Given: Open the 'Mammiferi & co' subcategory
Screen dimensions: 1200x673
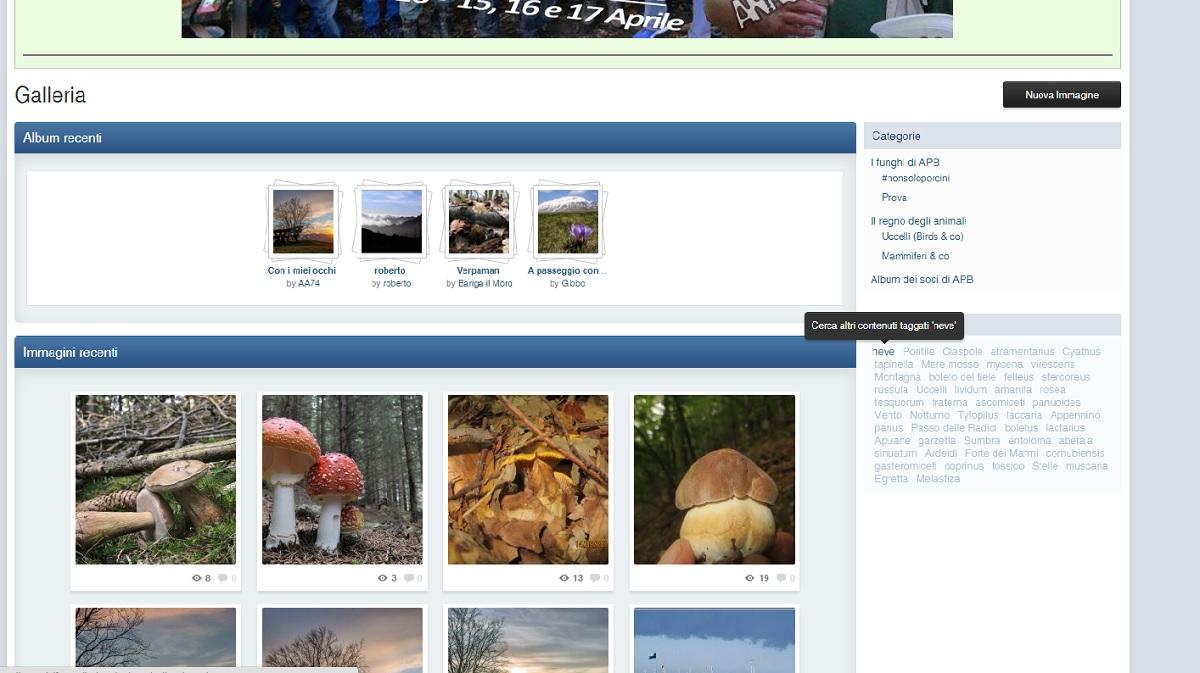Looking at the screenshot, I should (915, 256).
